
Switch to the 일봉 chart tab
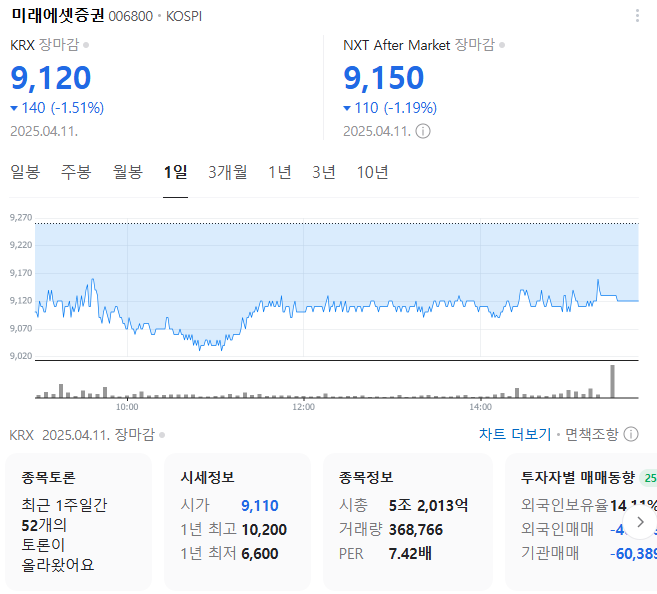[25, 172]
